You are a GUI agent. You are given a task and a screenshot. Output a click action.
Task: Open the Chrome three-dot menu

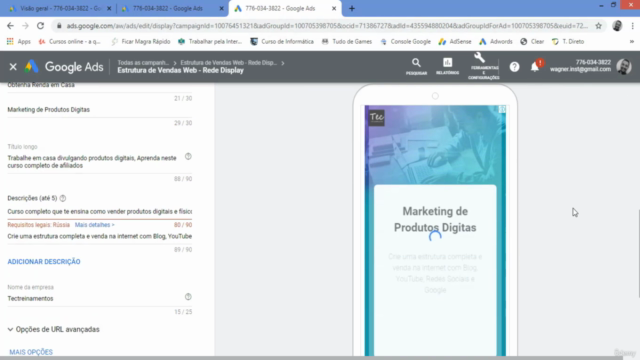(x=632, y=26)
